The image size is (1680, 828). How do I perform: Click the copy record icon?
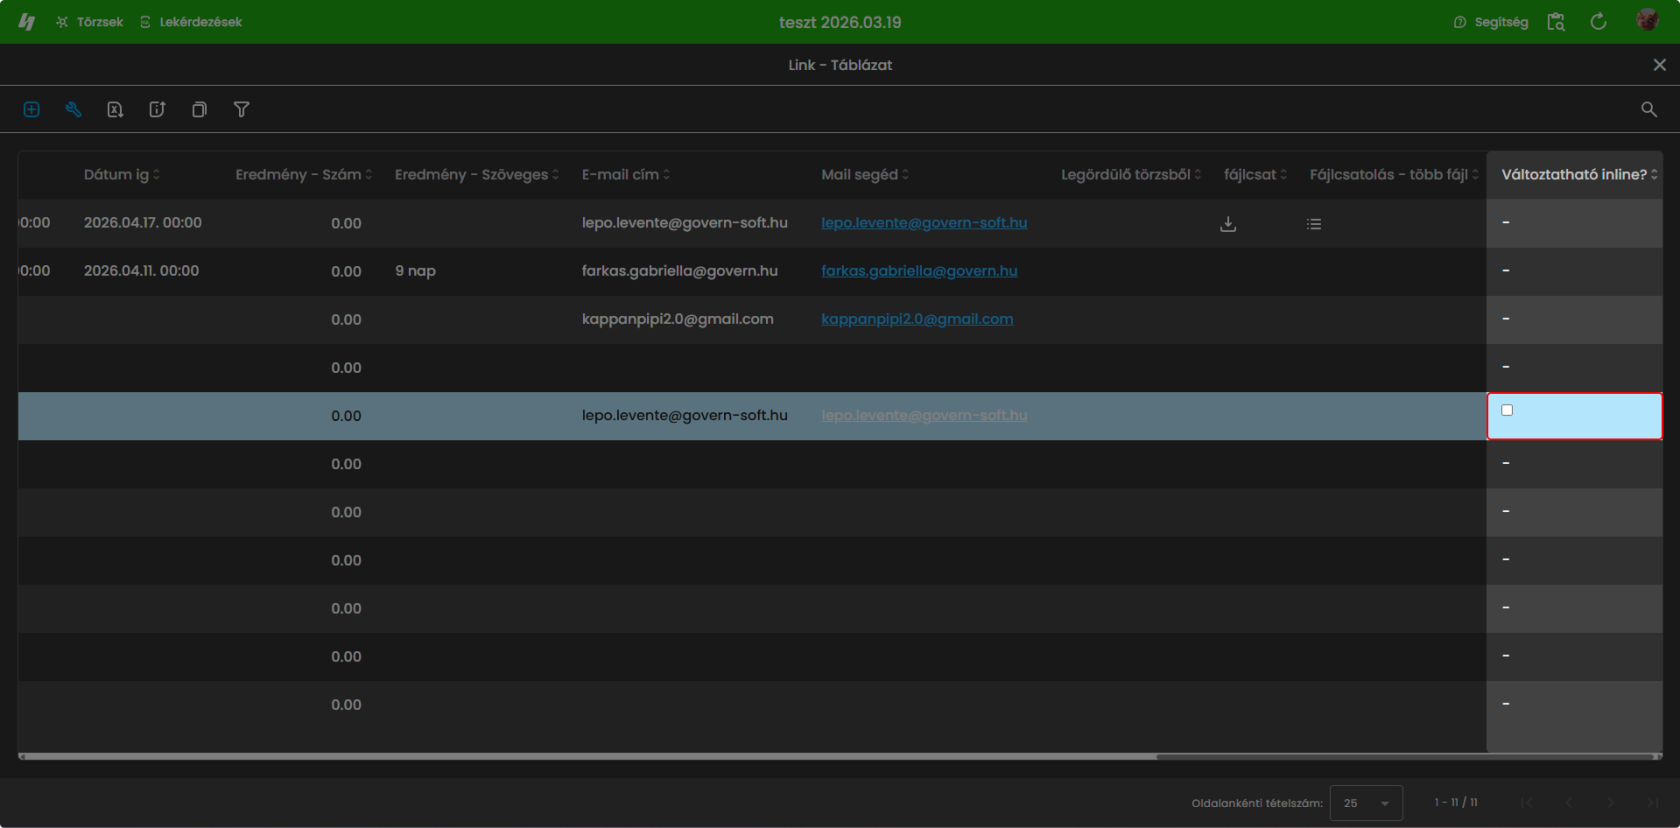click(x=199, y=110)
